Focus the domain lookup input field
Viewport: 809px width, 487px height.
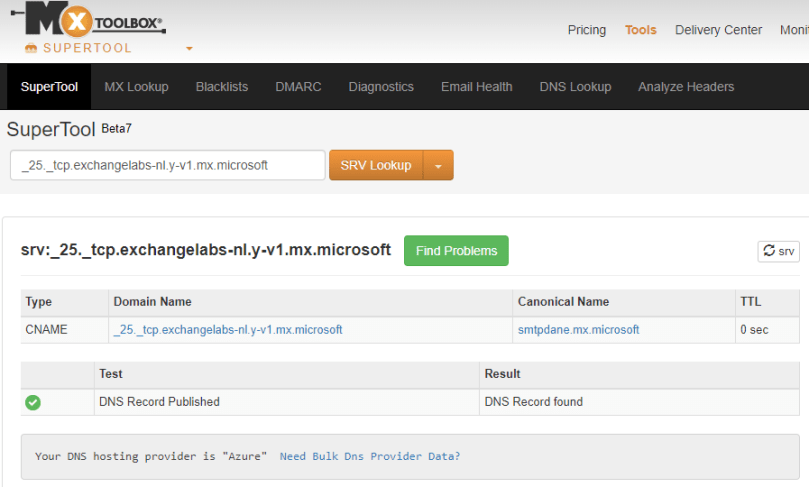(167, 166)
